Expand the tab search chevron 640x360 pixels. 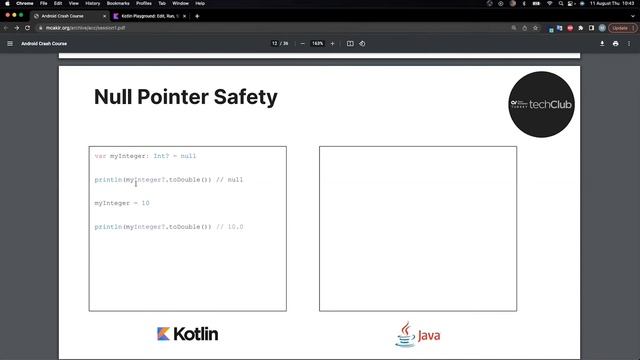(633, 16)
